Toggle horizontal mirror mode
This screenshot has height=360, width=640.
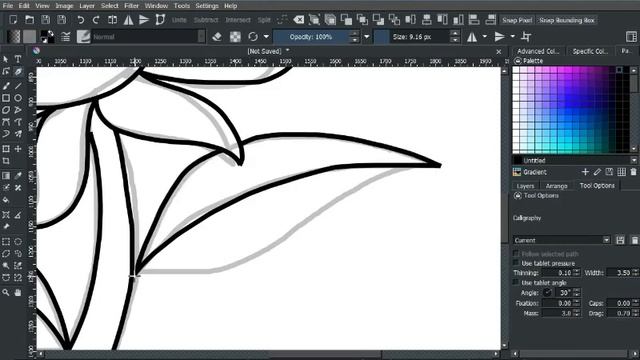tap(472, 37)
